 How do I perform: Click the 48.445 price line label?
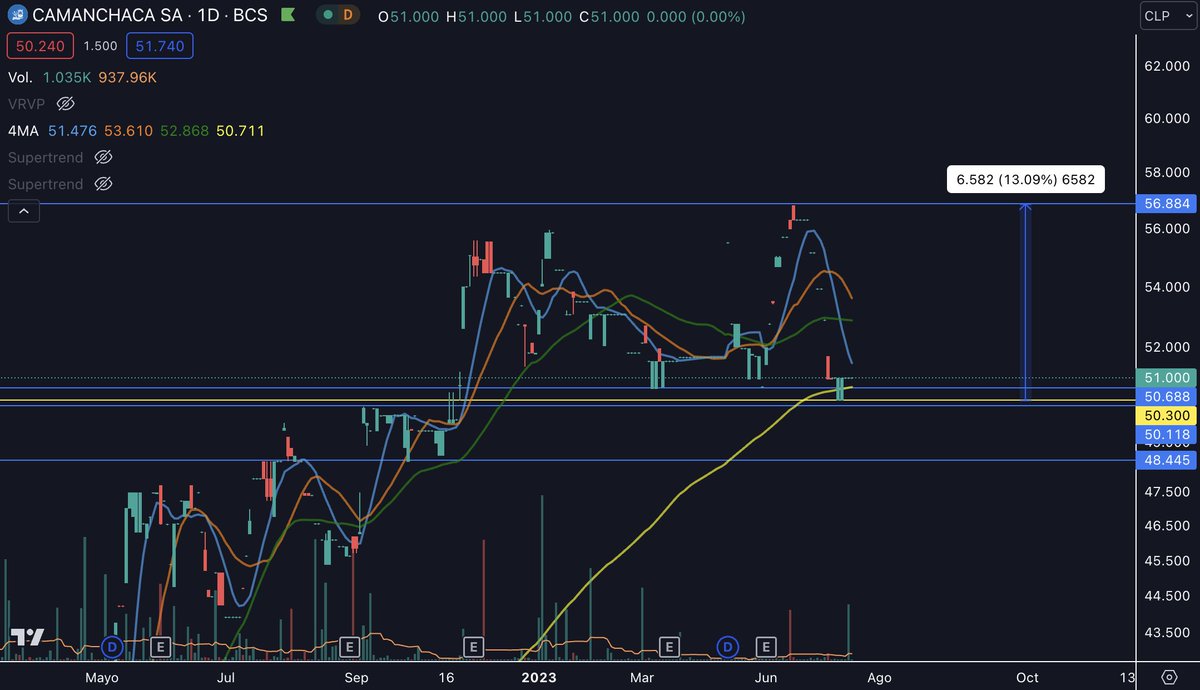click(x=1166, y=459)
